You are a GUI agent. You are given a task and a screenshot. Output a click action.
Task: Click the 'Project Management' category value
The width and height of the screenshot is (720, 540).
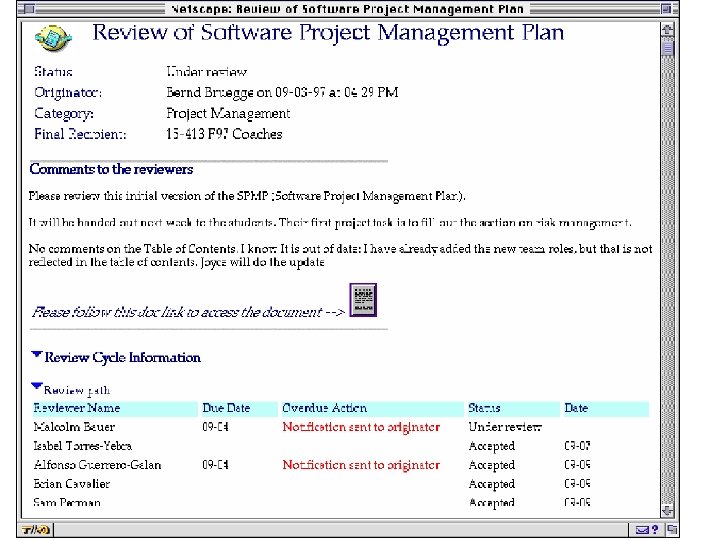coord(228,113)
